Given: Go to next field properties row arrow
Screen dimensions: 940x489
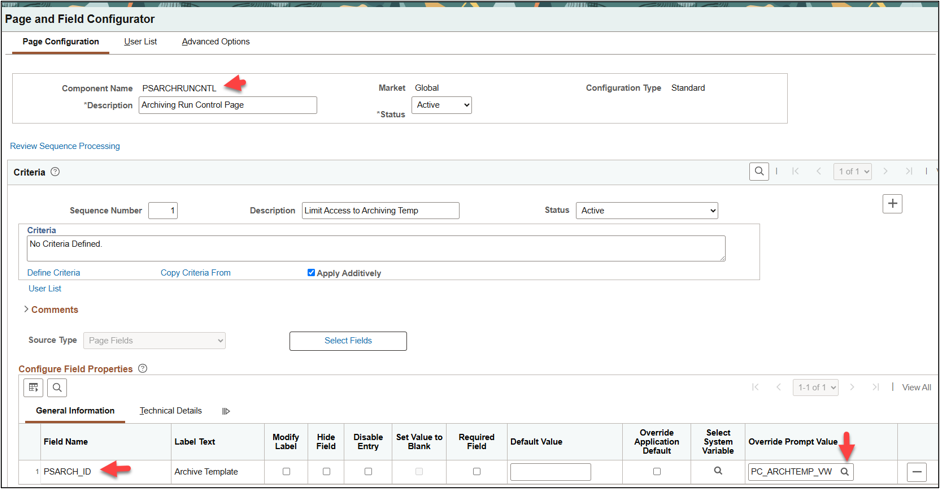Looking at the screenshot, I should [x=852, y=387].
